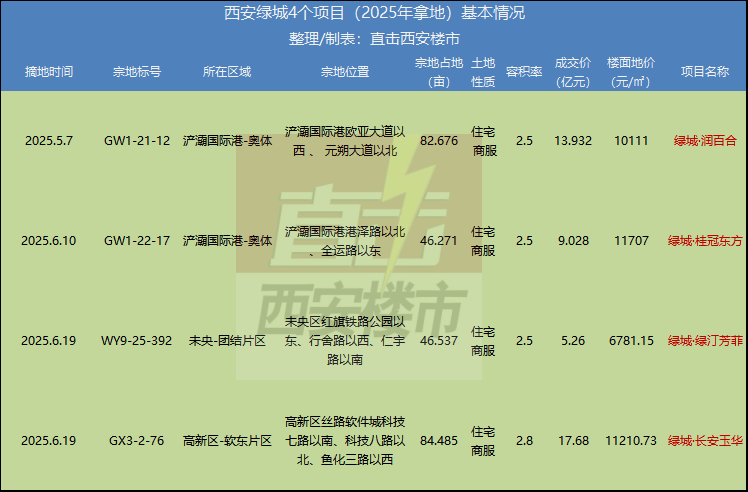Select area value 82.676
This screenshot has width=748, height=492.
pos(439,141)
